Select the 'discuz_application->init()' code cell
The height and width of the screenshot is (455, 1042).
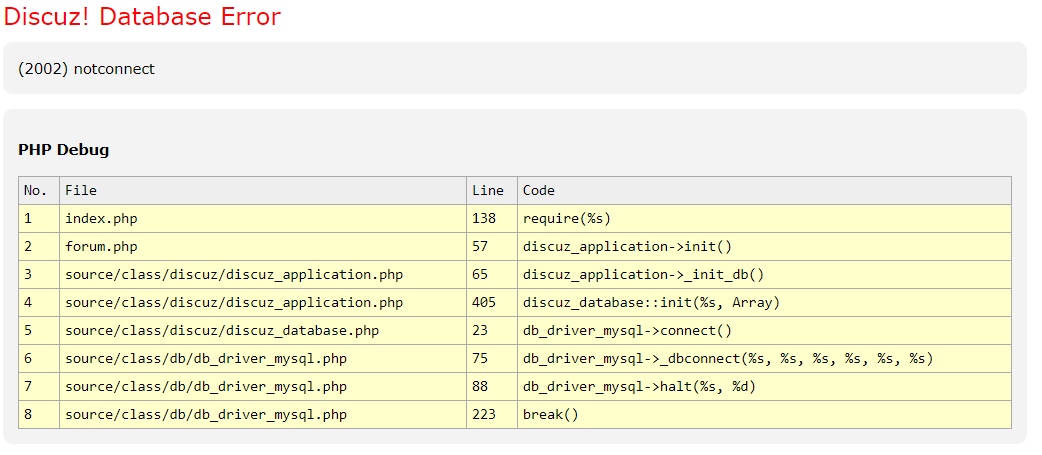click(764, 246)
